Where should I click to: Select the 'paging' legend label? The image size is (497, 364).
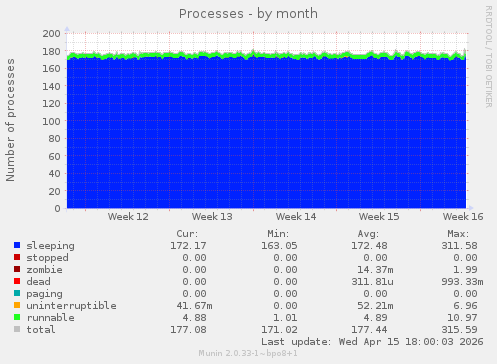pos(44,294)
